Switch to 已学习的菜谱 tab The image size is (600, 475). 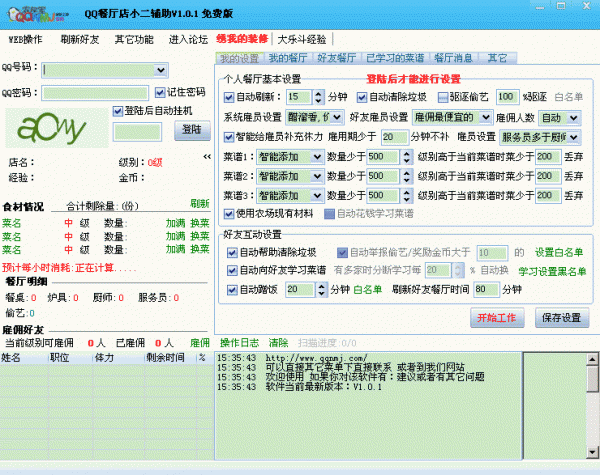pyautogui.click(x=395, y=58)
